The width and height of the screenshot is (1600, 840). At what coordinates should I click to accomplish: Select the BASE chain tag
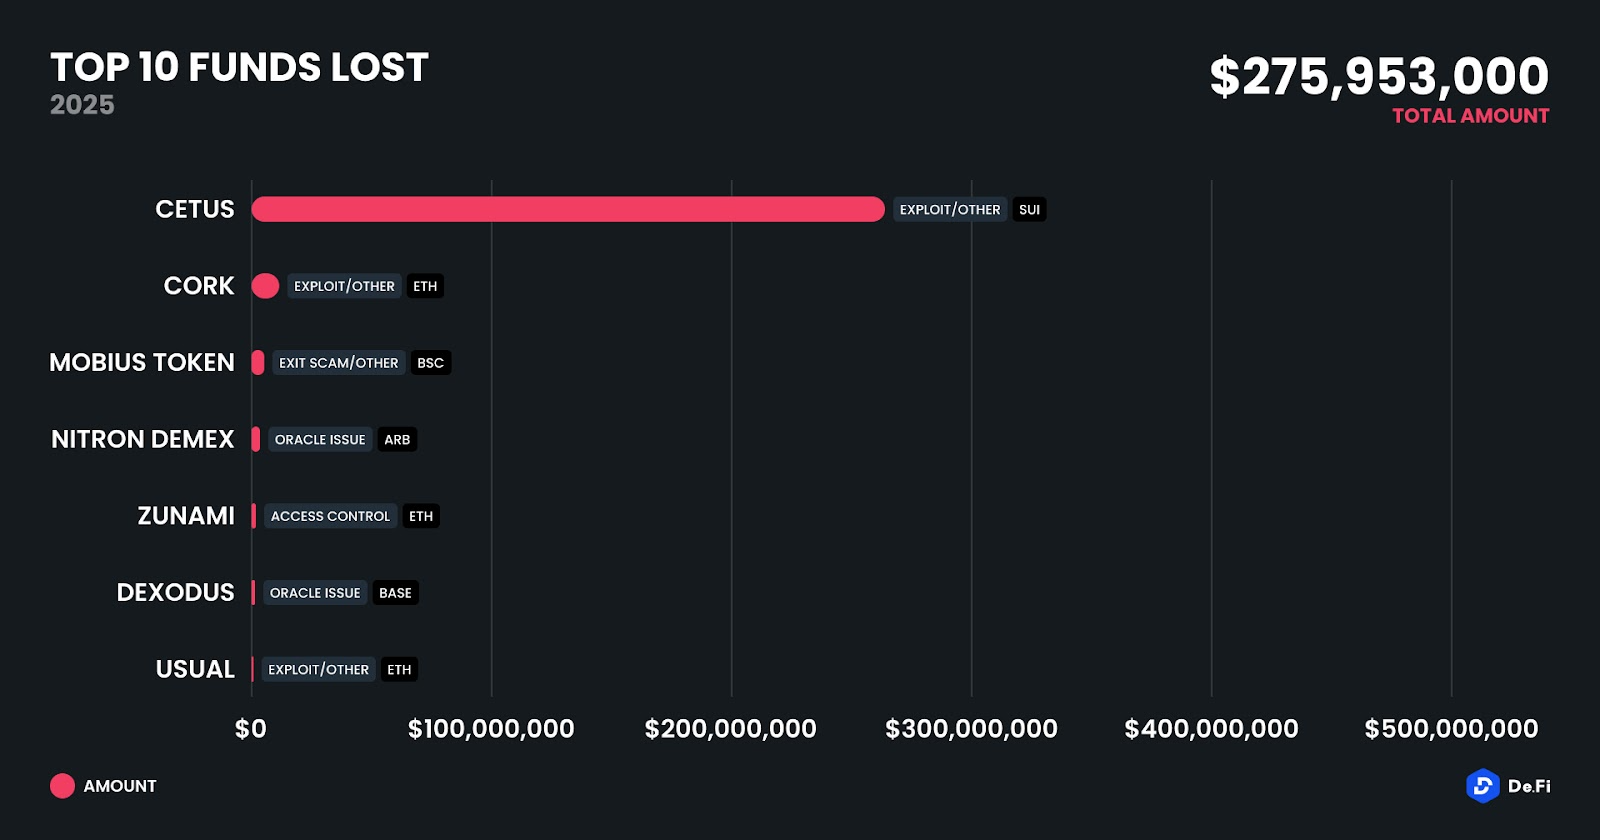[x=395, y=593]
